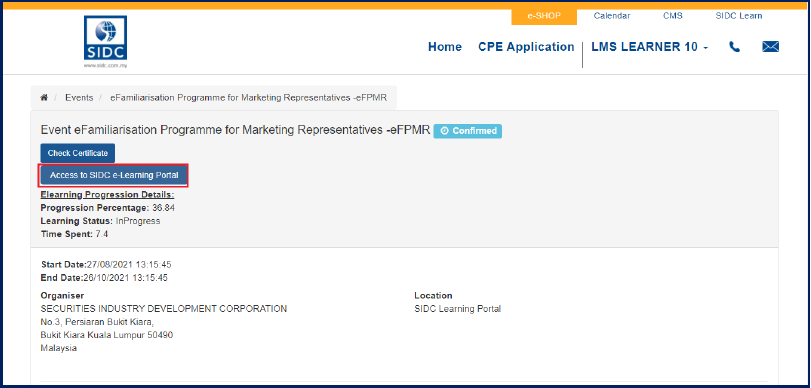Open the envelope mail icon
Viewport: 811px width, 388px height.
click(x=770, y=47)
